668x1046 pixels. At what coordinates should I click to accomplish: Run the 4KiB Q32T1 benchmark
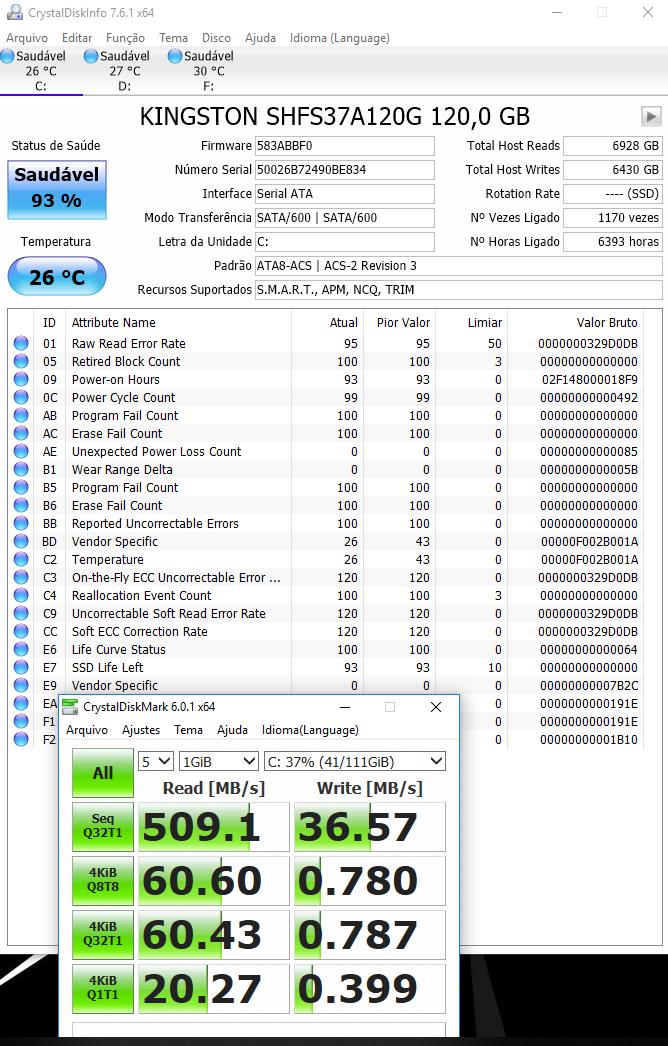tap(103, 935)
